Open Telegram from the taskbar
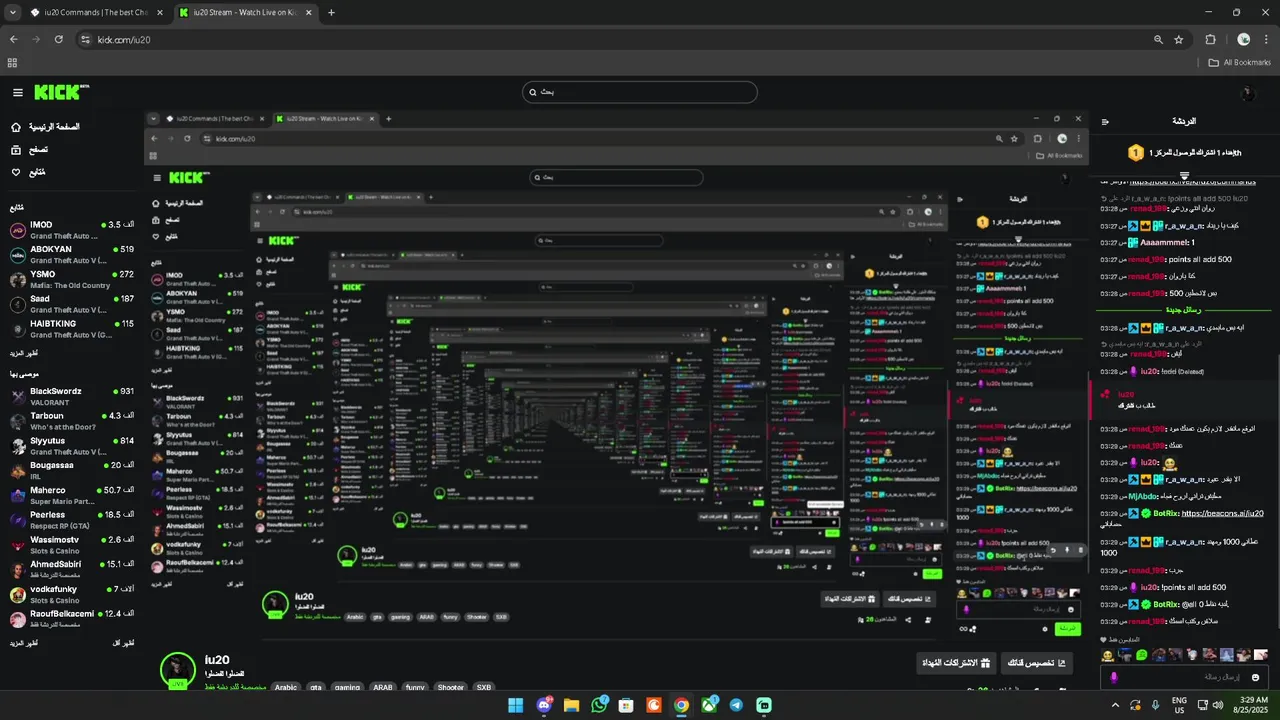 pos(736,705)
